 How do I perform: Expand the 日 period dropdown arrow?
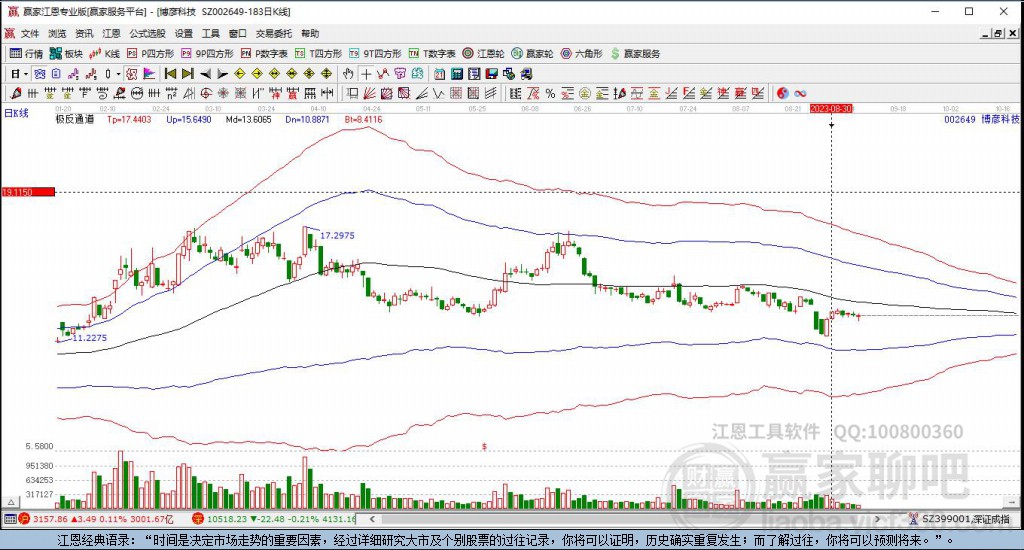click(x=25, y=74)
